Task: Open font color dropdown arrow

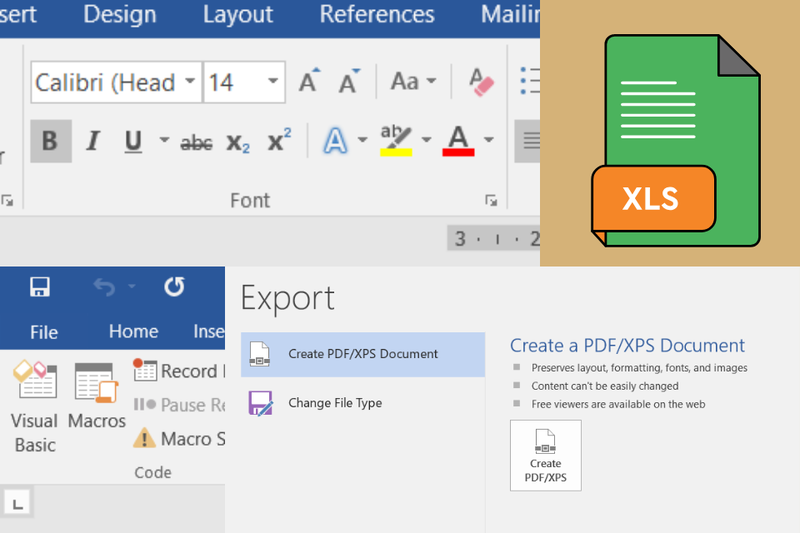Action: [x=489, y=139]
